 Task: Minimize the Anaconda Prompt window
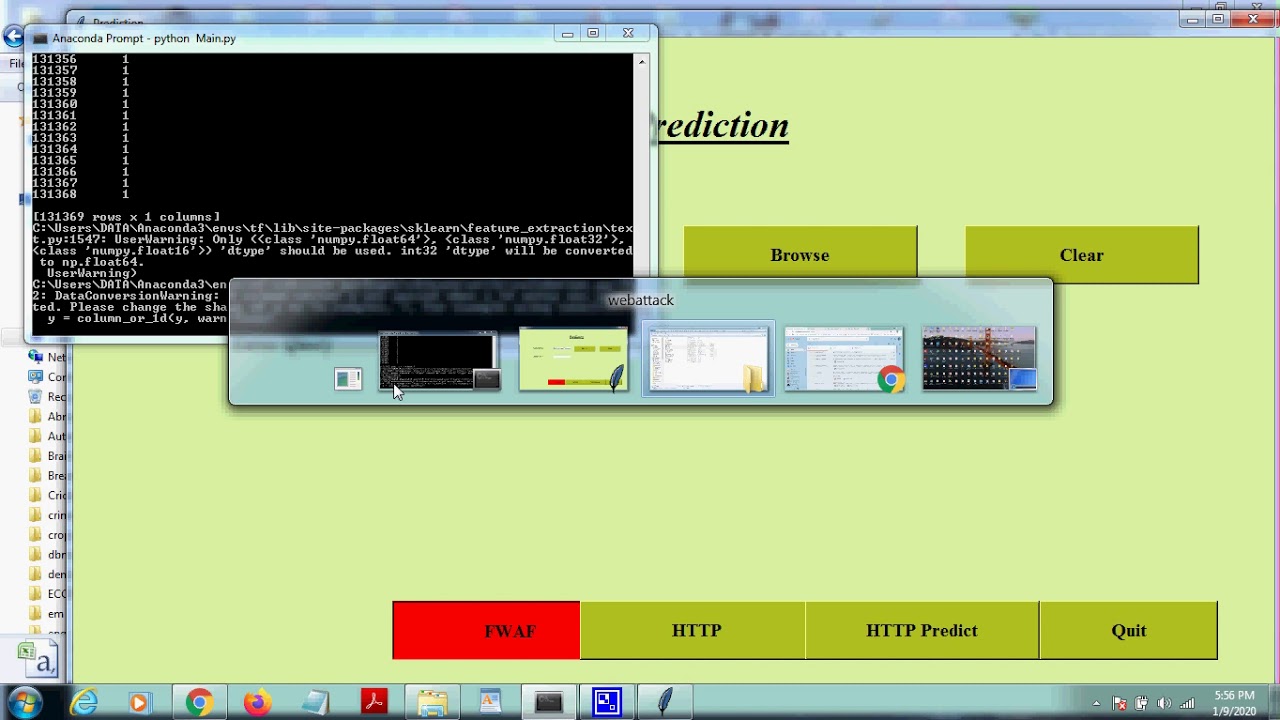(x=567, y=33)
